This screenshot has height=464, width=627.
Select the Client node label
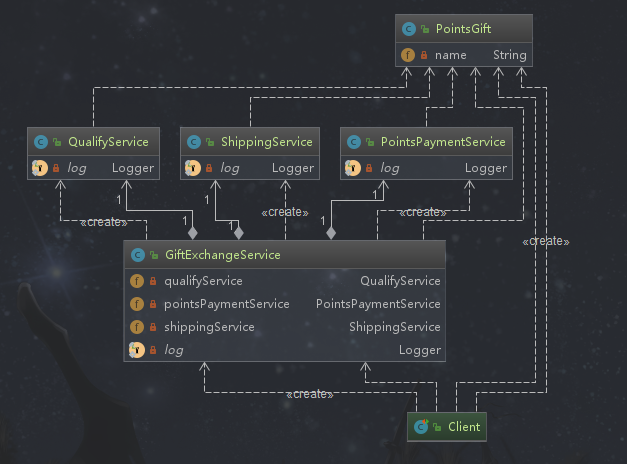click(463, 426)
